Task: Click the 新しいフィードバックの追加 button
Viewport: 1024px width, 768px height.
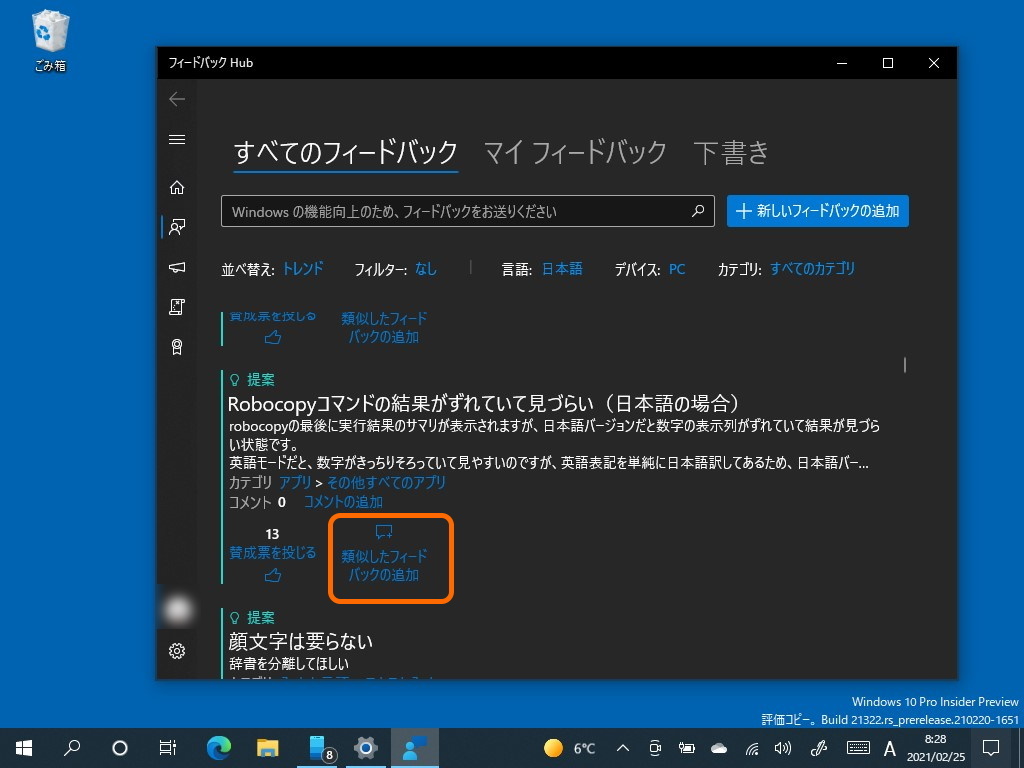Action: 817,211
